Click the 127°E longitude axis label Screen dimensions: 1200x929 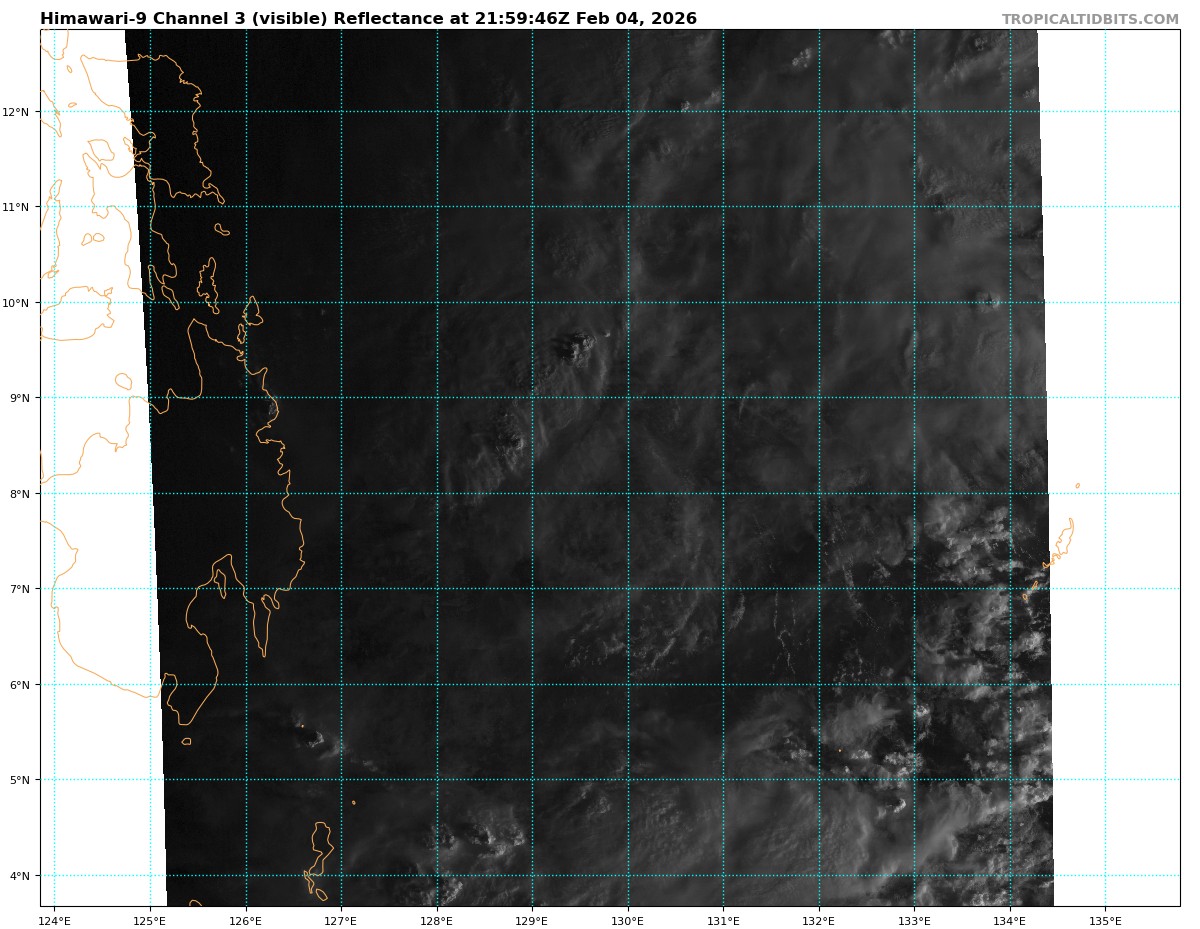tap(341, 921)
